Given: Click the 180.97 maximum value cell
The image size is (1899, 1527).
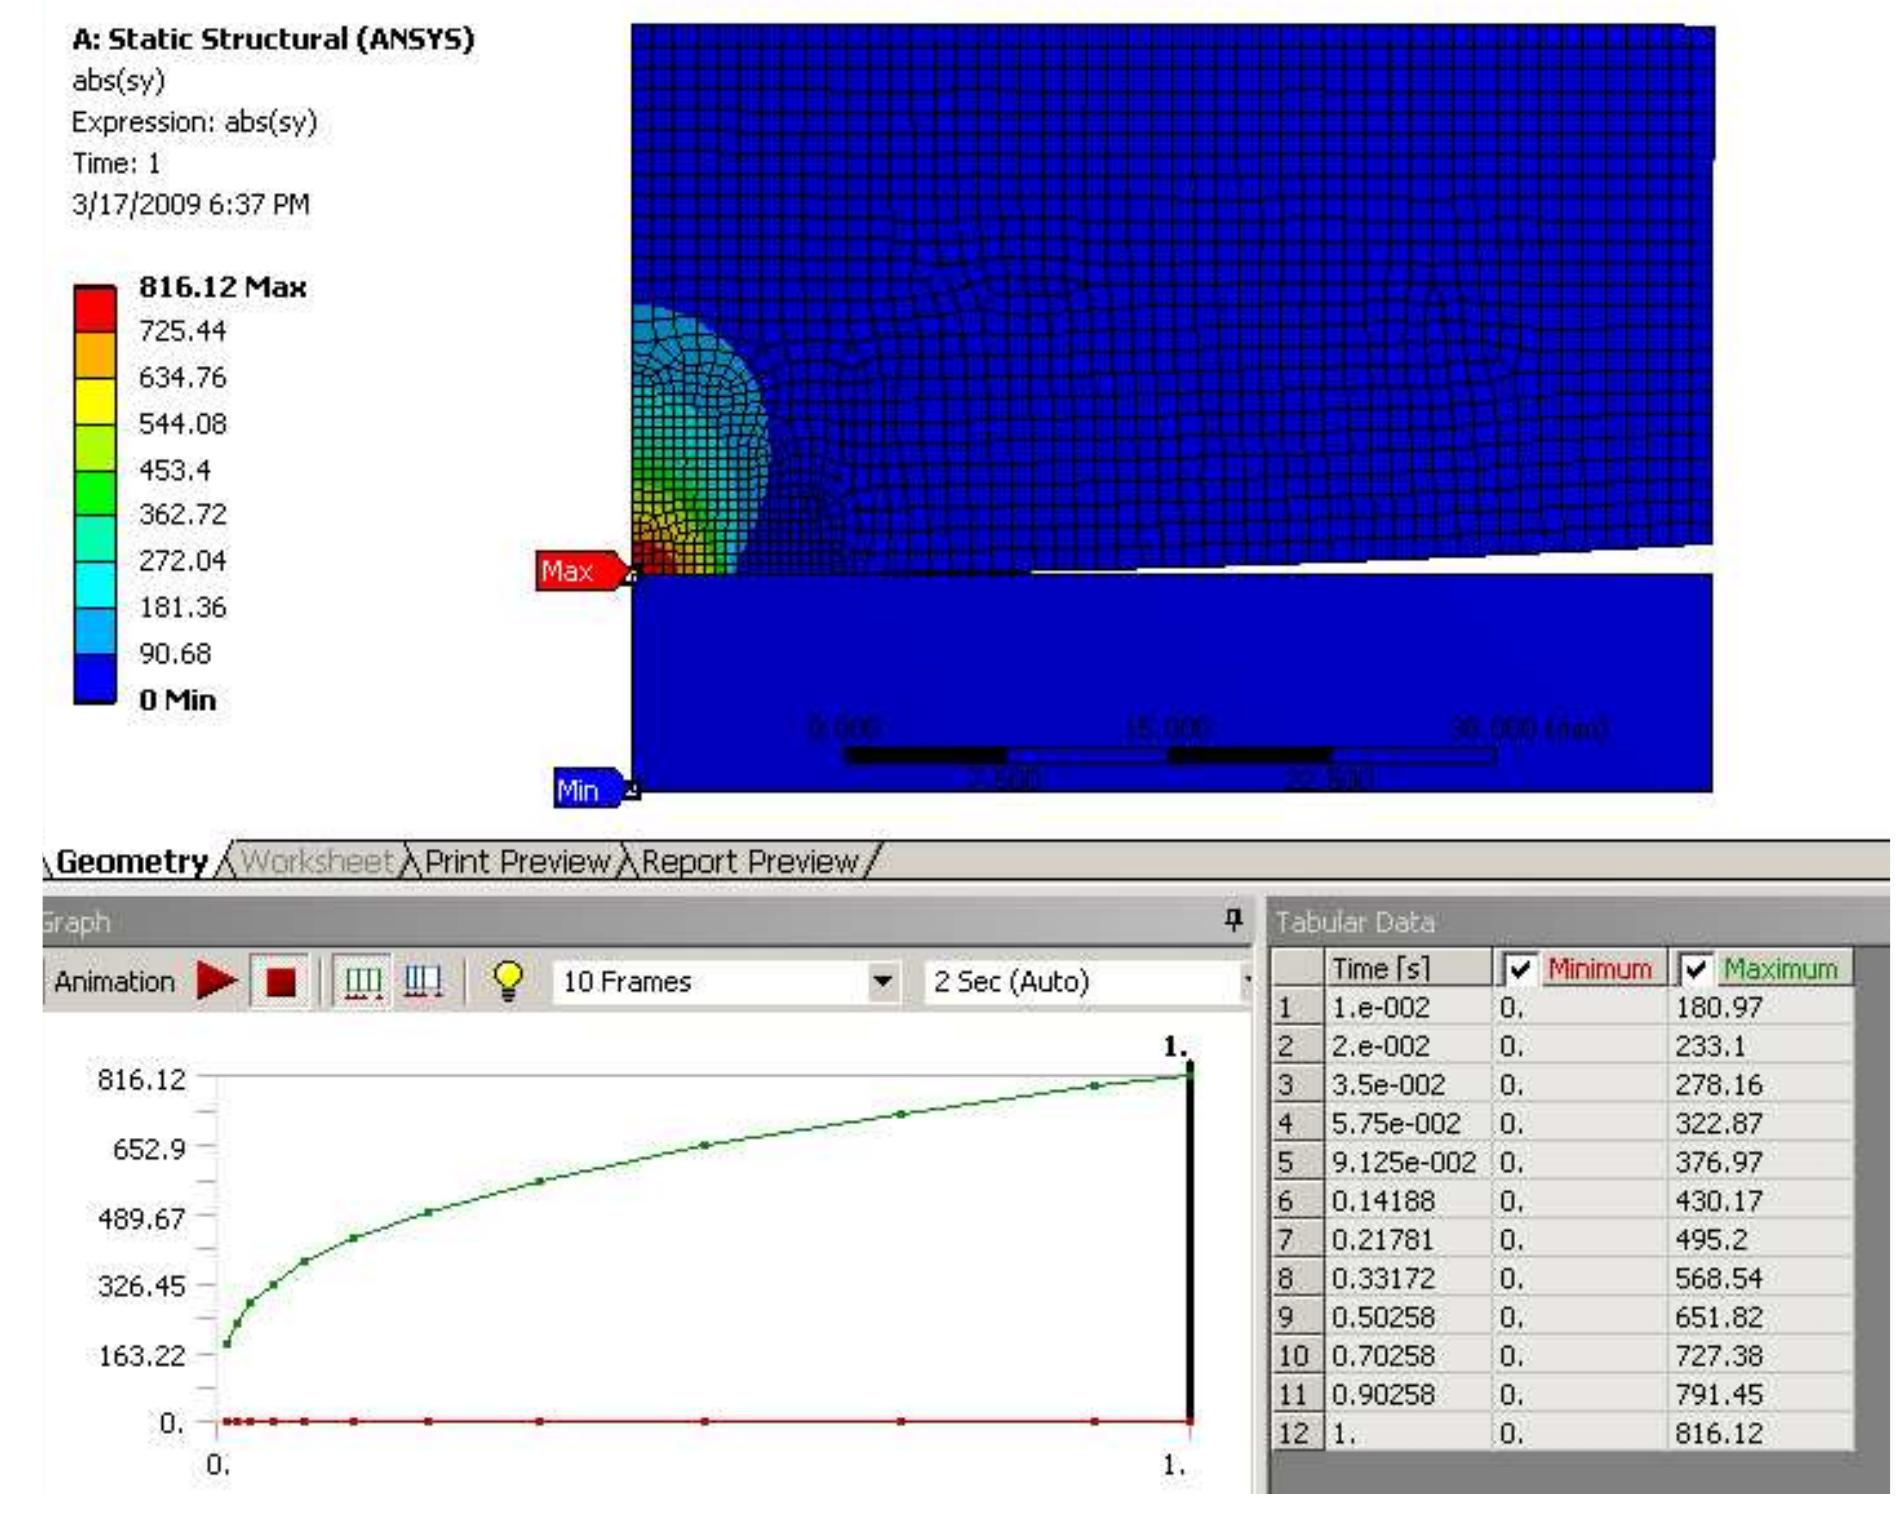Looking at the screenshot, I should pos(1760,1007).
